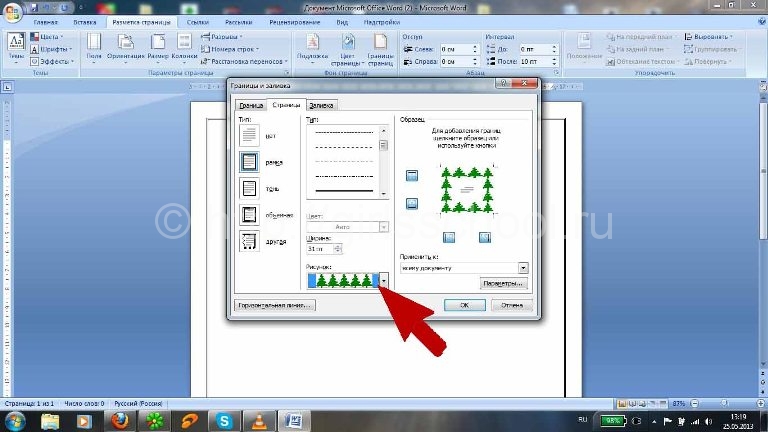Click the OK button

[464, 305]
